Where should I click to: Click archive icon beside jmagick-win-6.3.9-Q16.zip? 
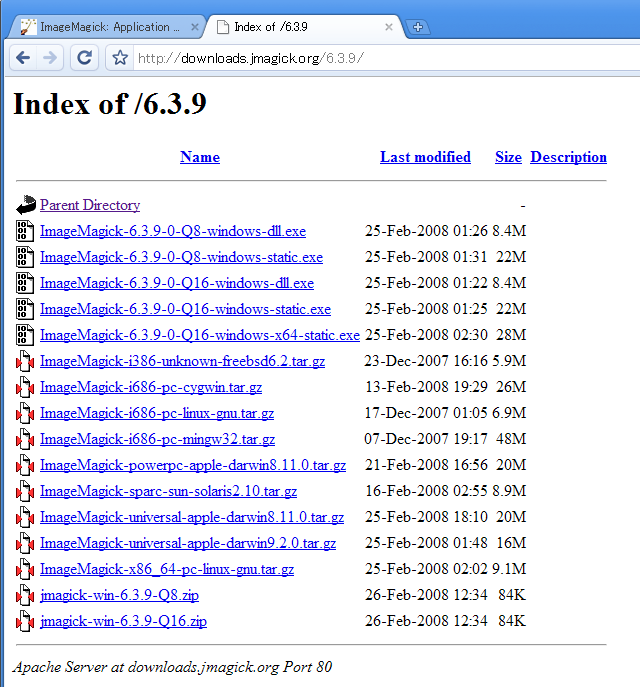click(x=25, y=621)
